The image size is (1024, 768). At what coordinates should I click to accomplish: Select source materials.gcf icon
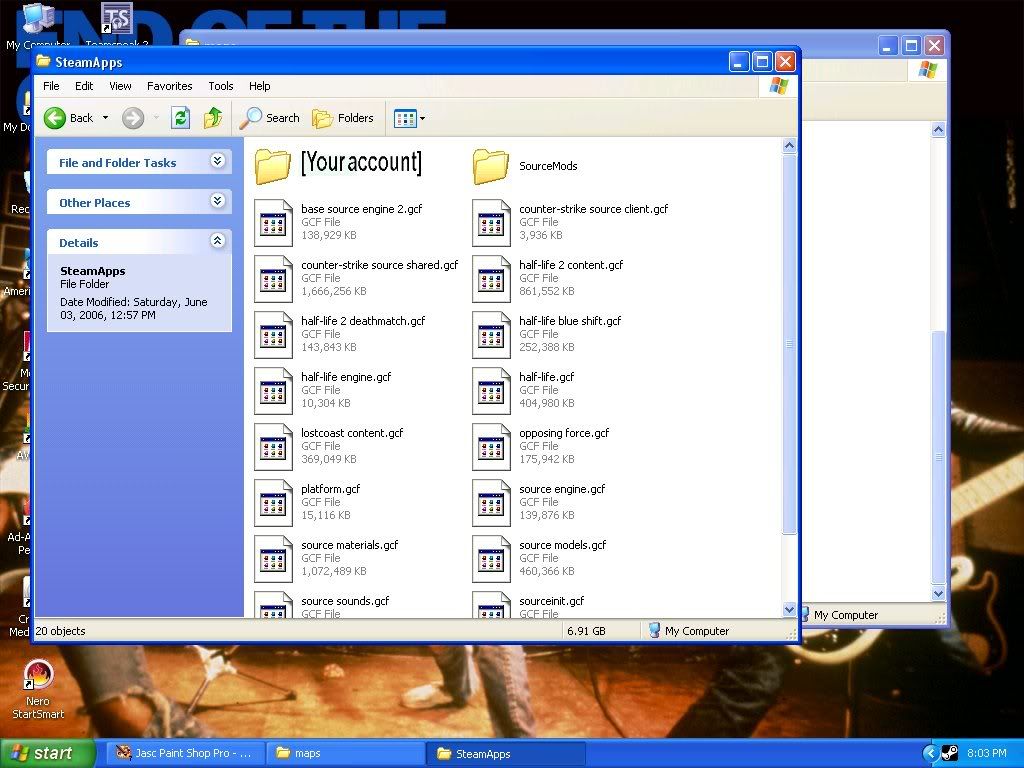click(273, 560)
